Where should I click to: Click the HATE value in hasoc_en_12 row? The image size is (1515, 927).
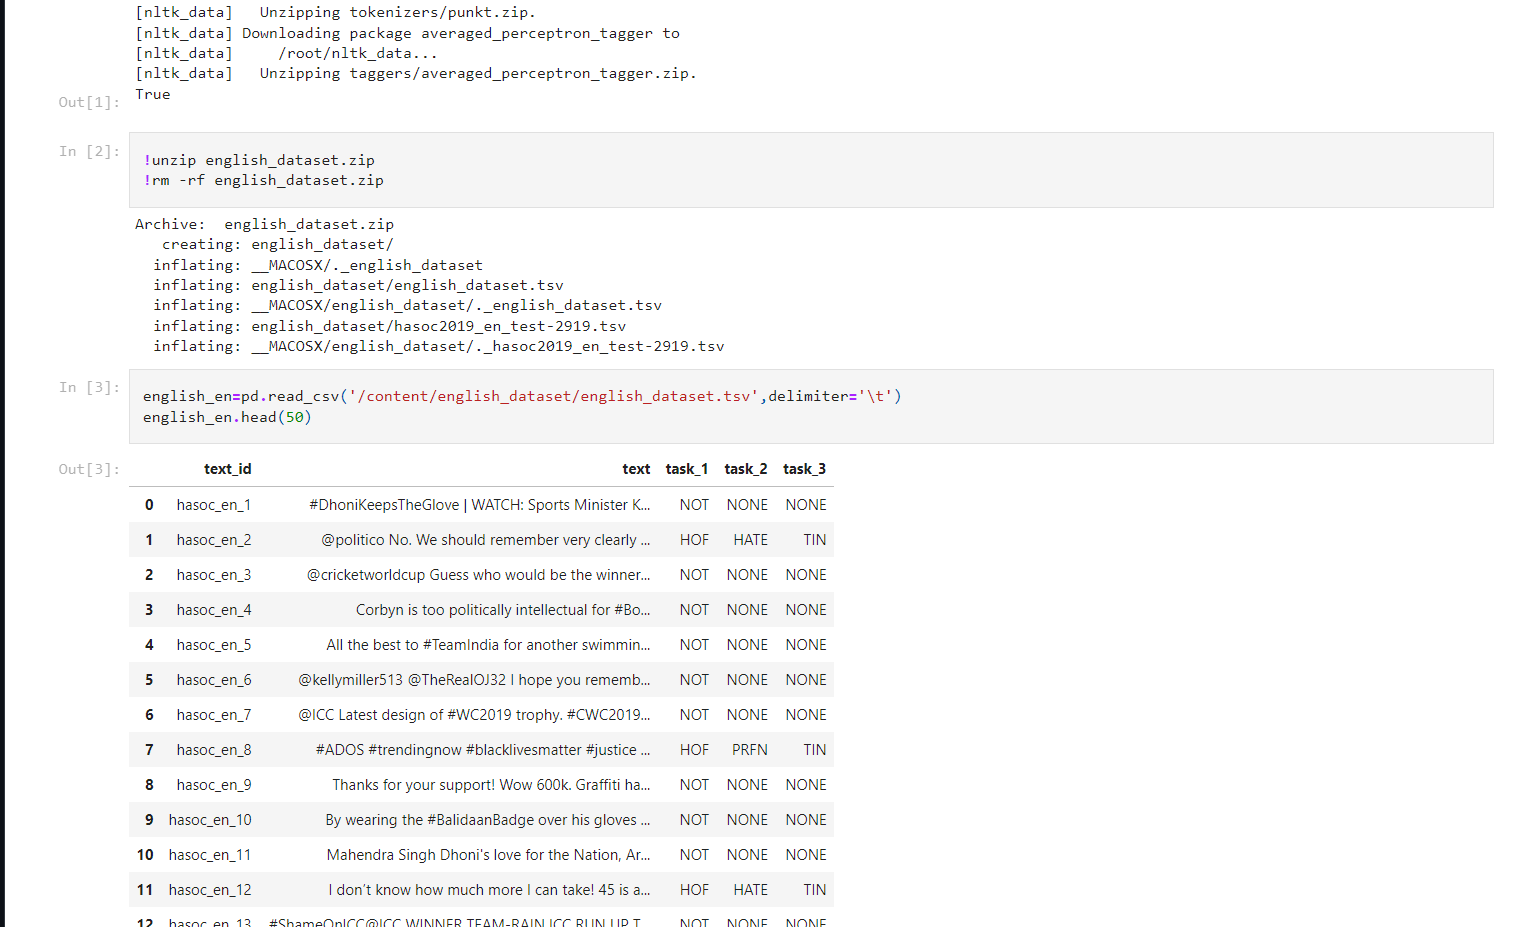click(x=751, y=890)
